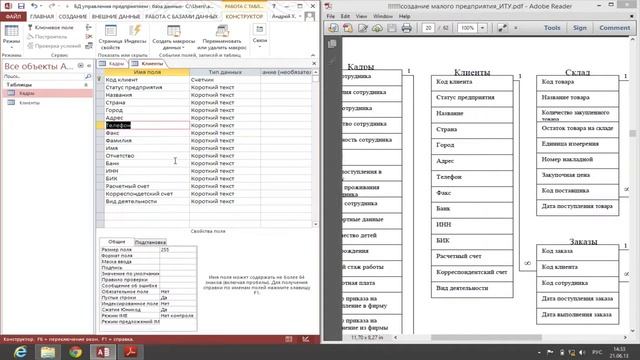Open Comment pane in Adobe Reader
640x360 pixels.
[614, 28]
